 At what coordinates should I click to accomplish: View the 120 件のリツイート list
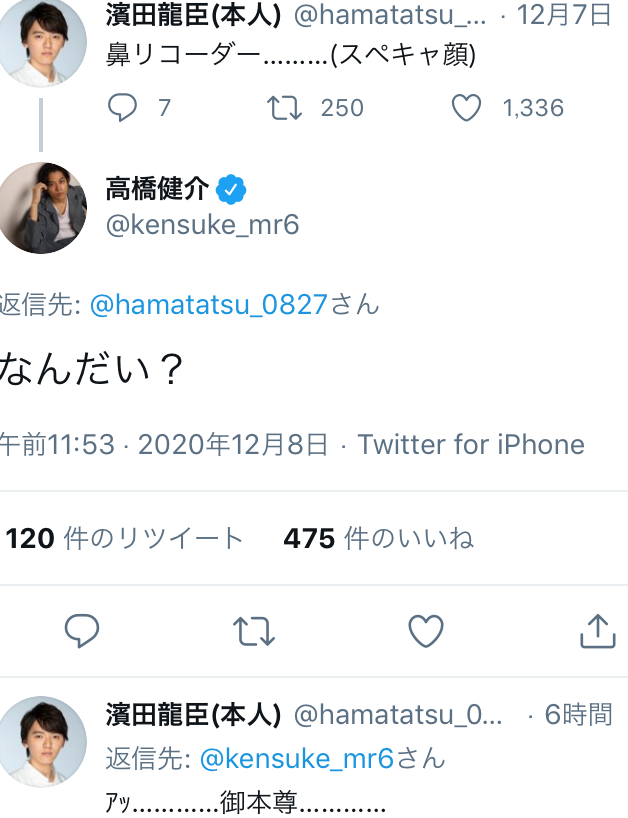[x=125, y=539]
